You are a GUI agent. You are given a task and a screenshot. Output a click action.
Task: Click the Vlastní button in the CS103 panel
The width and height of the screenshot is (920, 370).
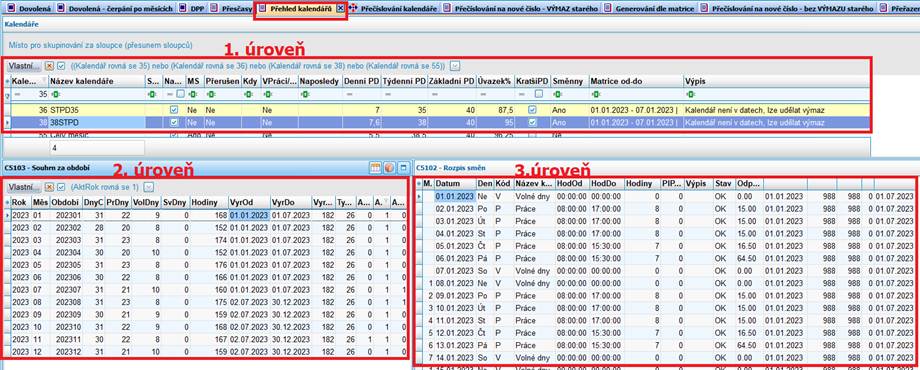(x=23, y=186)
